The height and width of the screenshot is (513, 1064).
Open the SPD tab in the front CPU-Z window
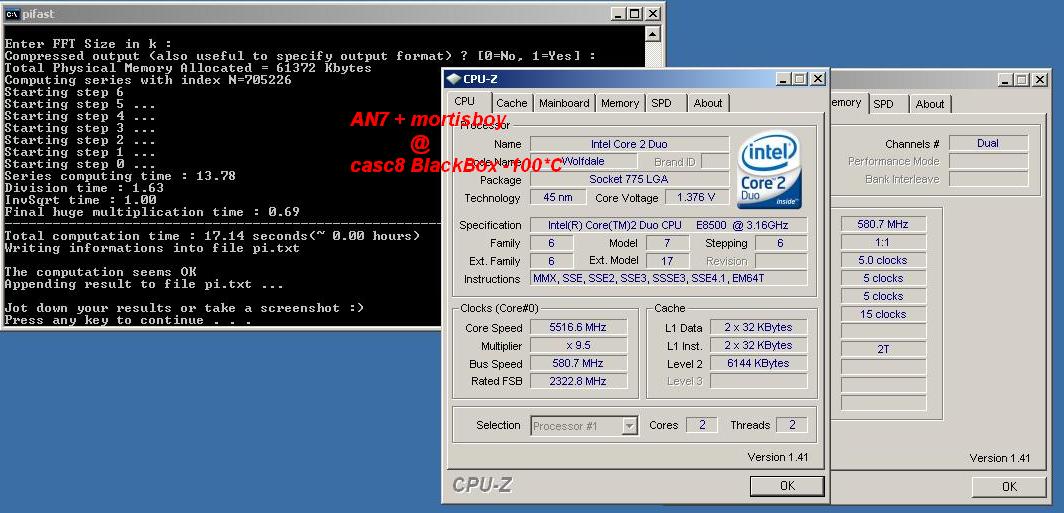[x=661, y=103]
